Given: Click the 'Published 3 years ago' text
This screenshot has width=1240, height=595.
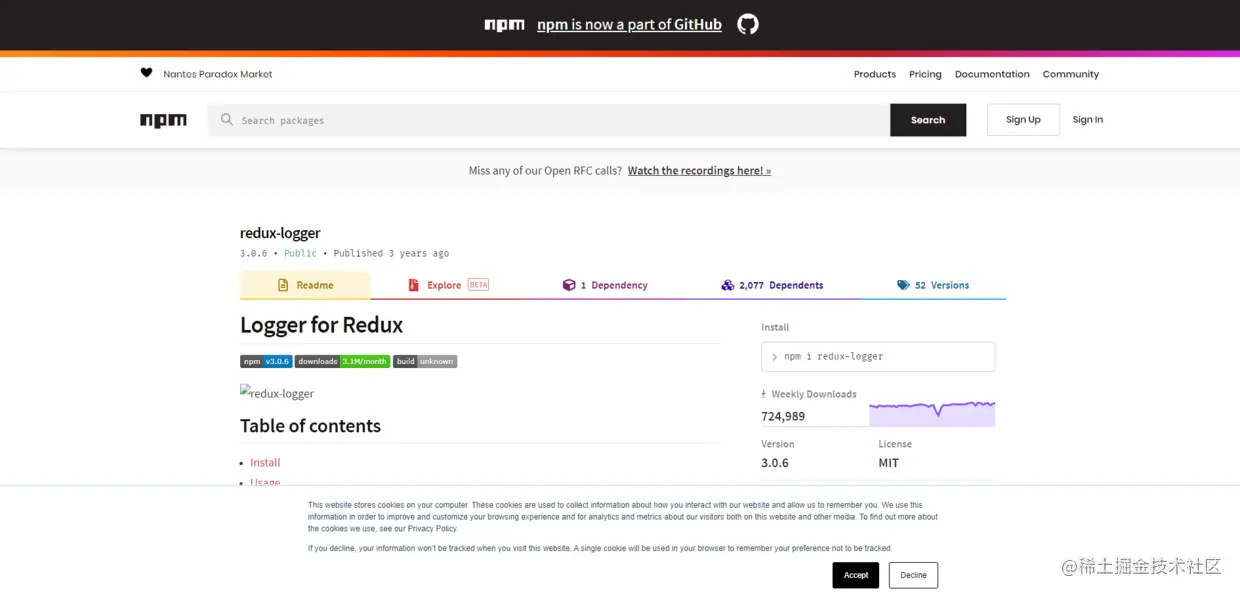Looking at the screenshot, I should coord(391,254).
